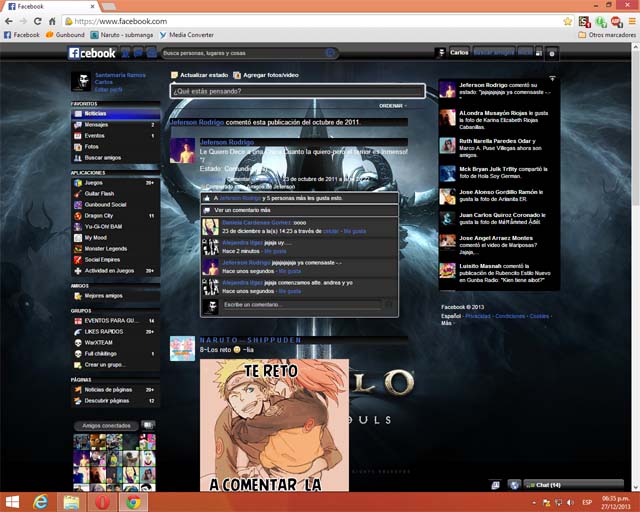
Task: Open the notifications globe icon in top bar
Action: [x=151, y=53]
